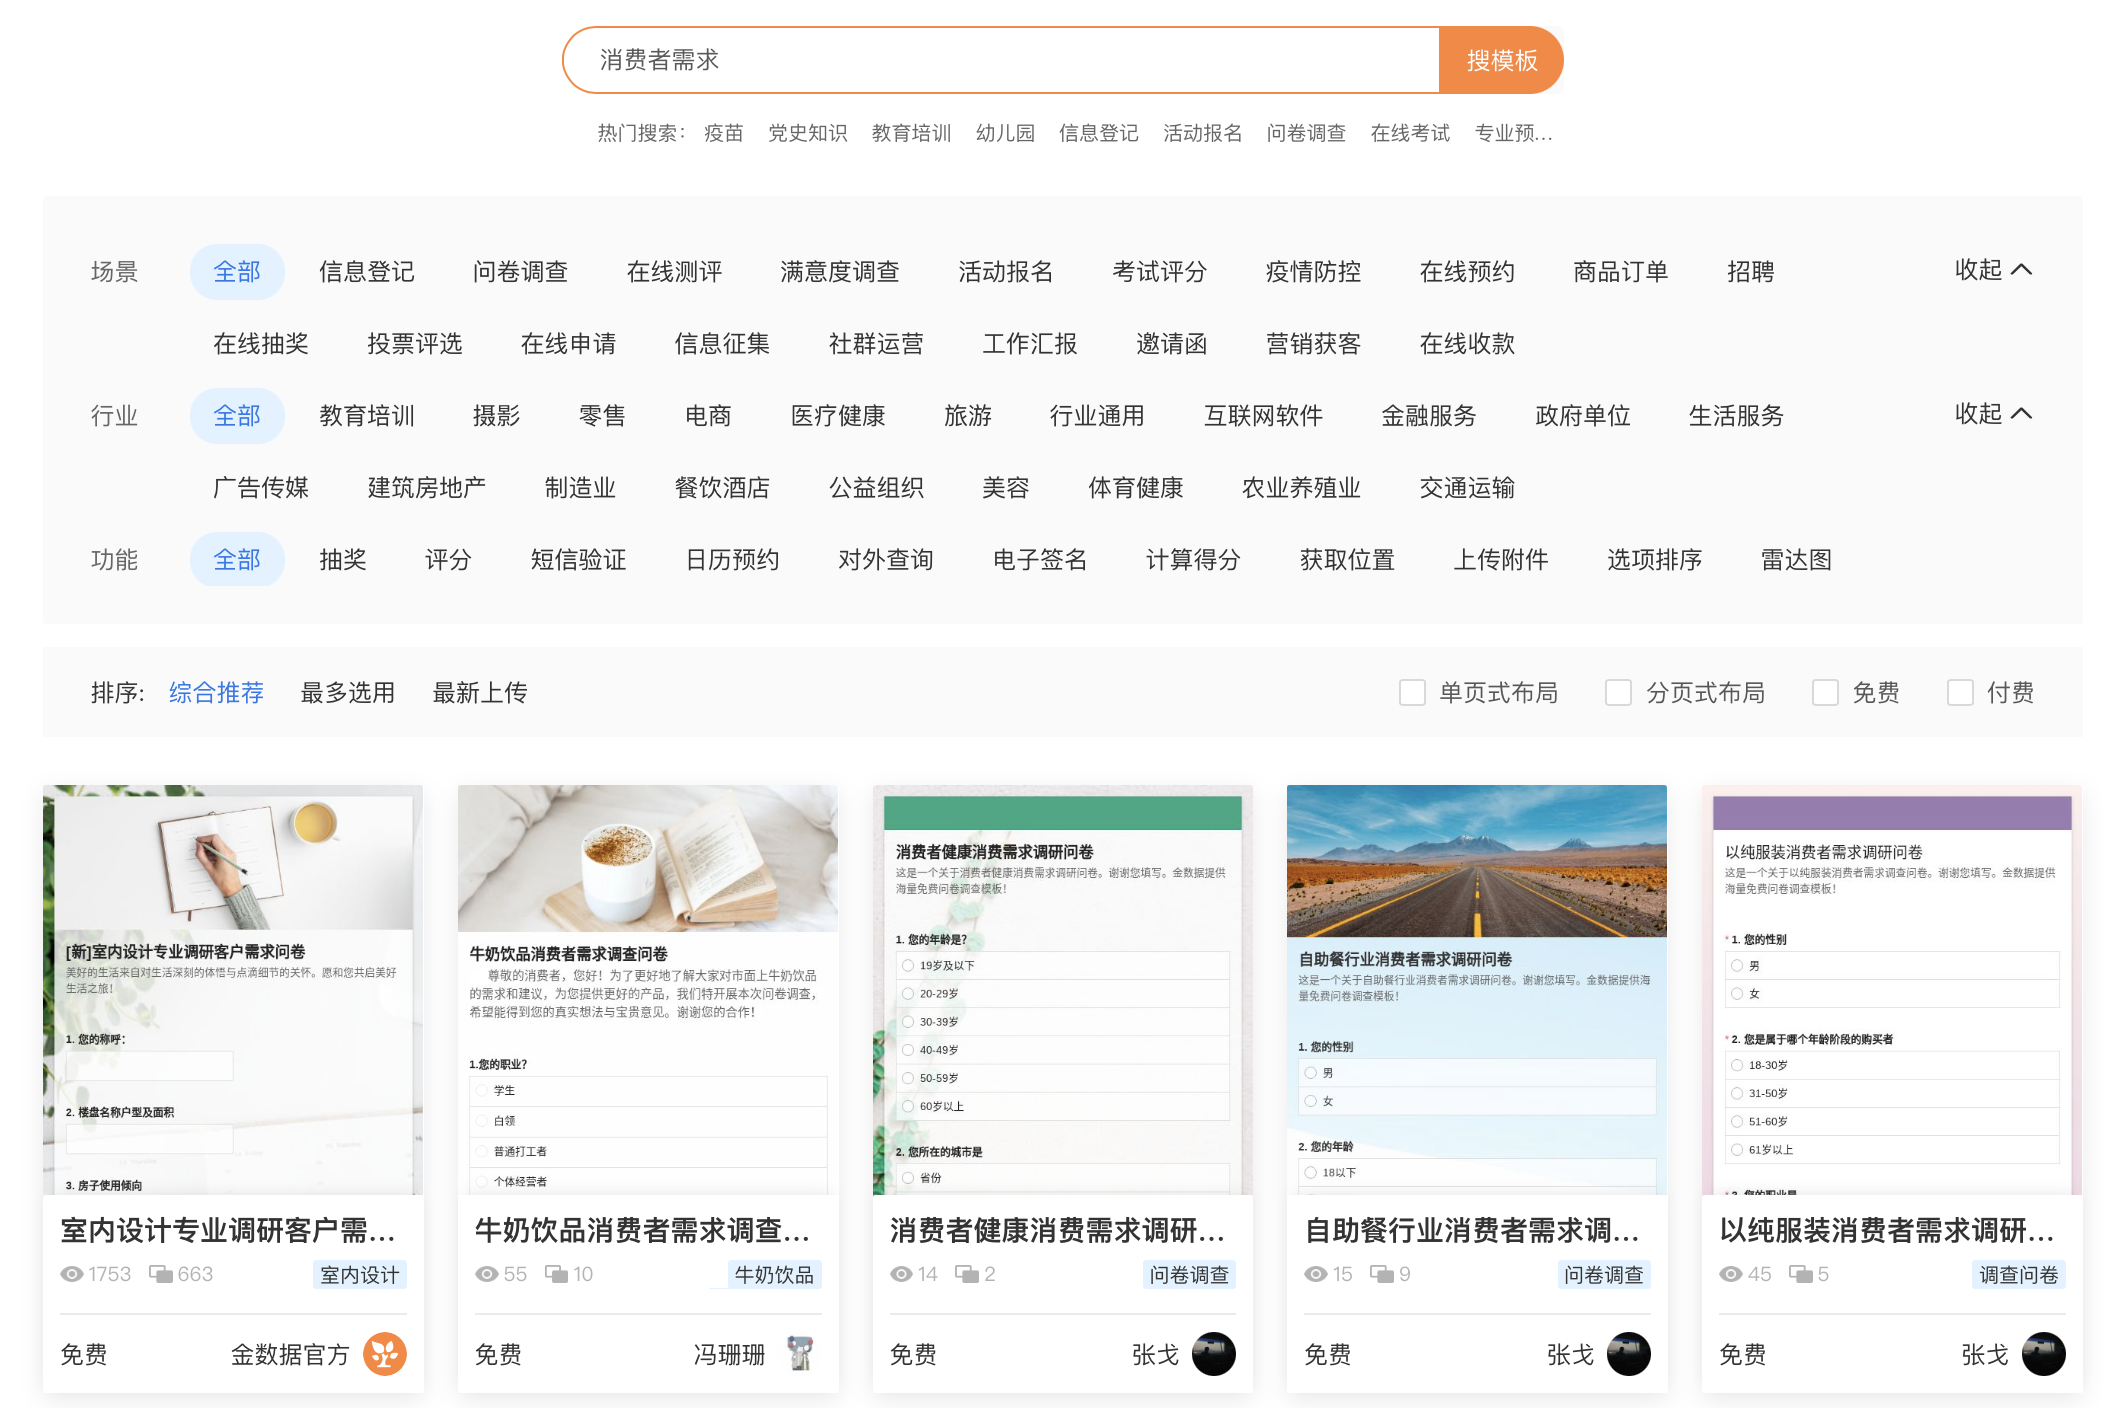The width and height of the screenshot is (2126, 1408).
Task: Focus the template search input field
Action: click(x=1000, y=60)
